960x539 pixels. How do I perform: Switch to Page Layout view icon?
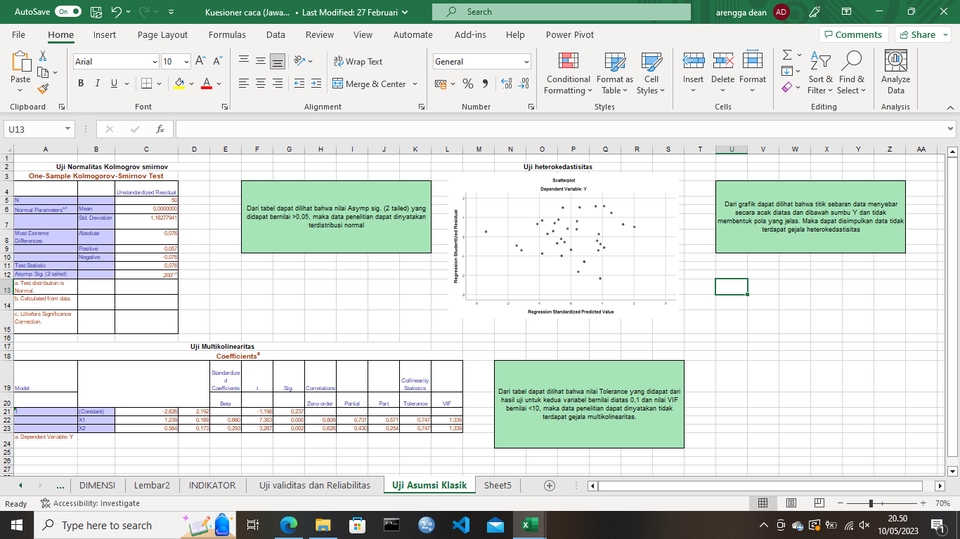click(x=791, y=503)
